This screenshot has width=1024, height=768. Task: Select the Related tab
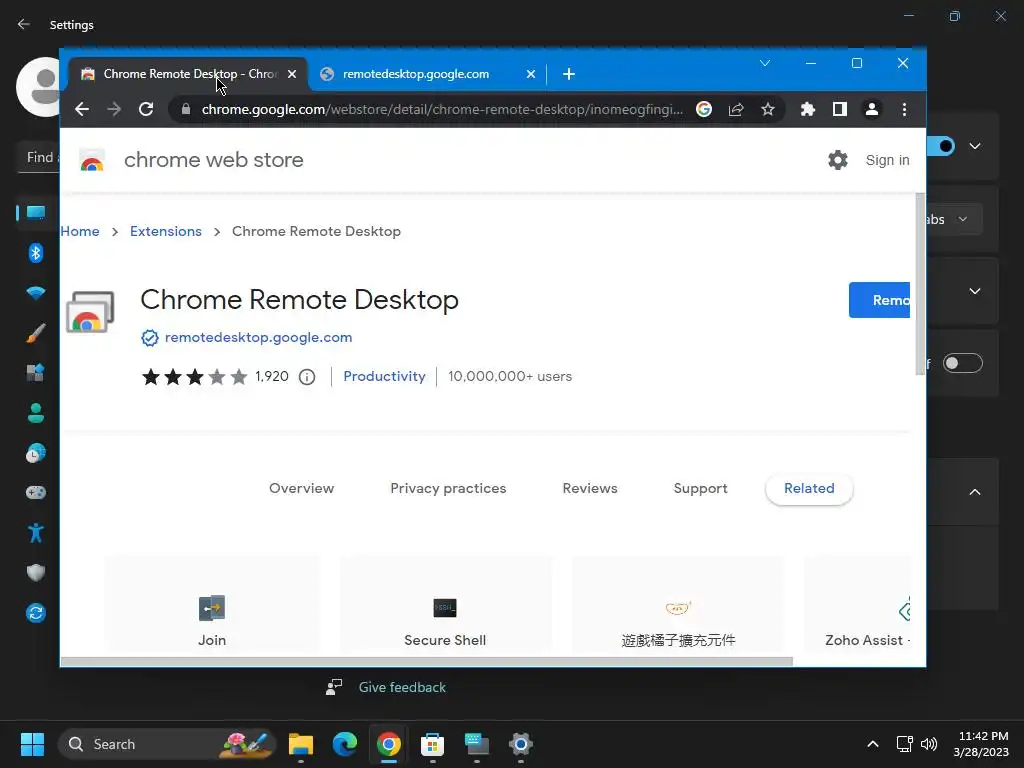coord(809,488)
